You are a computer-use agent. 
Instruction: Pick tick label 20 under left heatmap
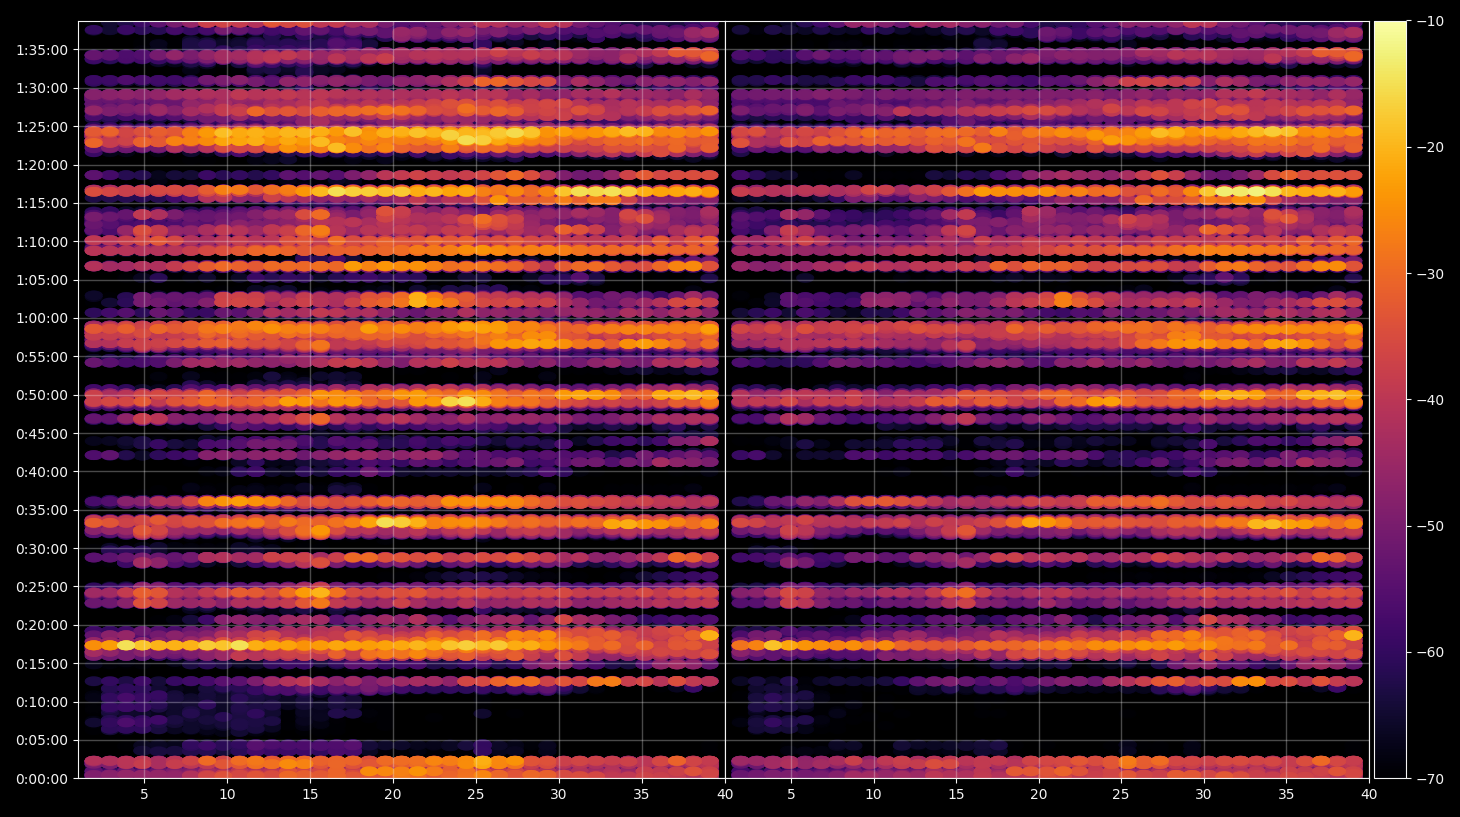[393, 795]
